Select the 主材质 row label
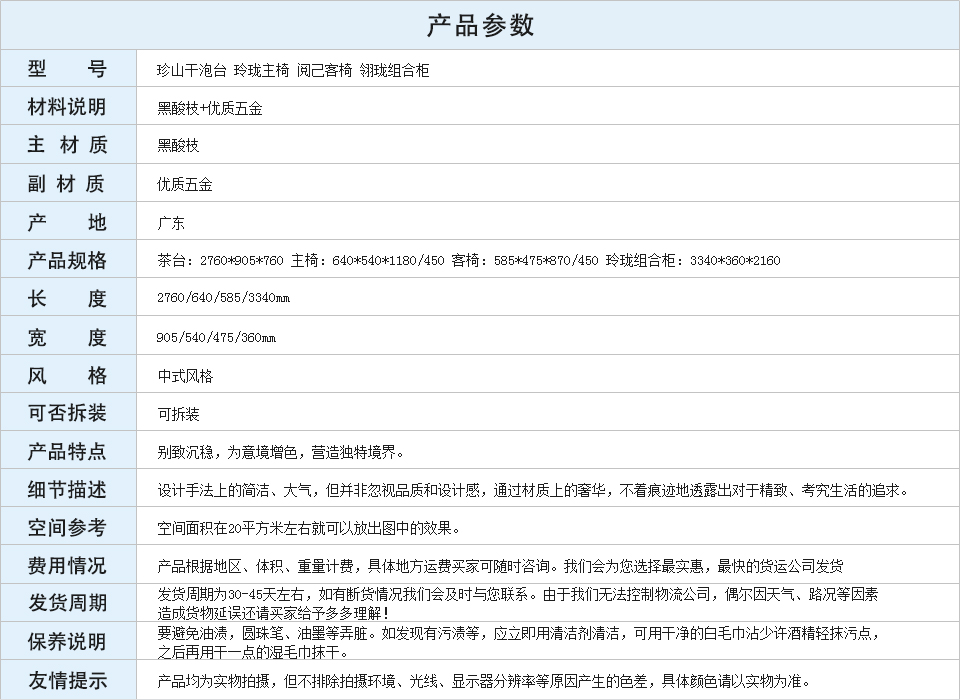Viewport: 960px width, 700px height. (67, 145)
